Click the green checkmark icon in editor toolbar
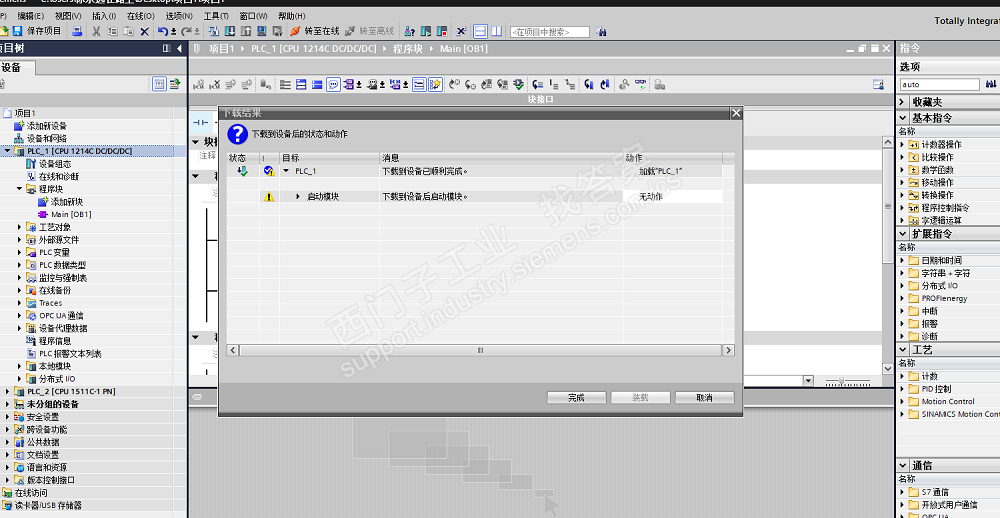The image size is (1000, 518). coord(518,84)
